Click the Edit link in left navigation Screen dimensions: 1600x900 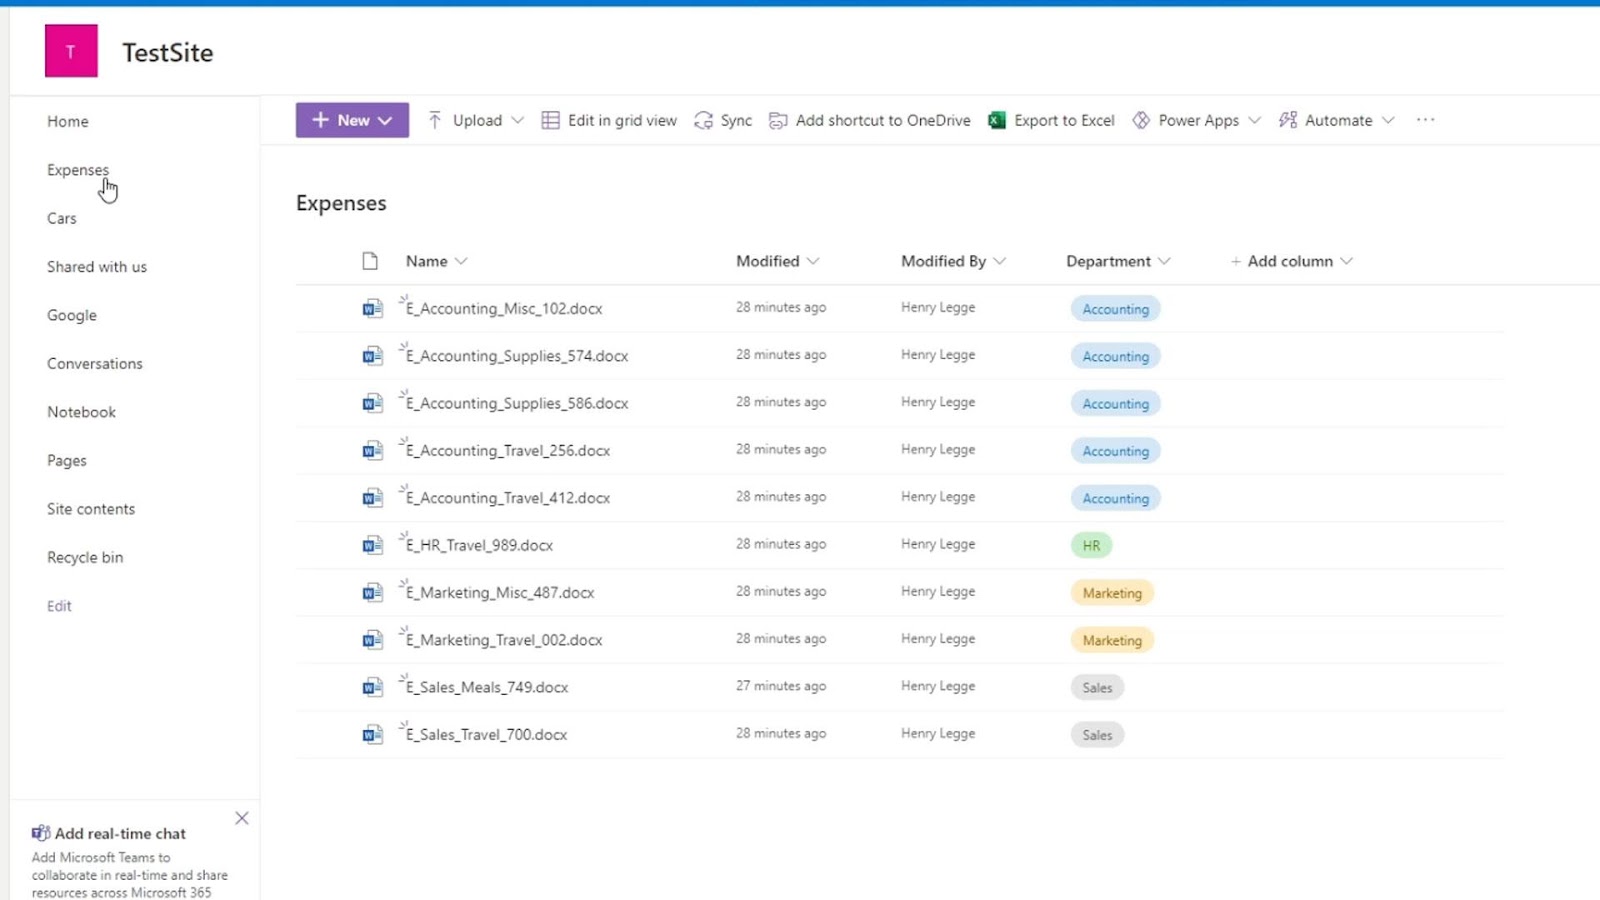59,606
